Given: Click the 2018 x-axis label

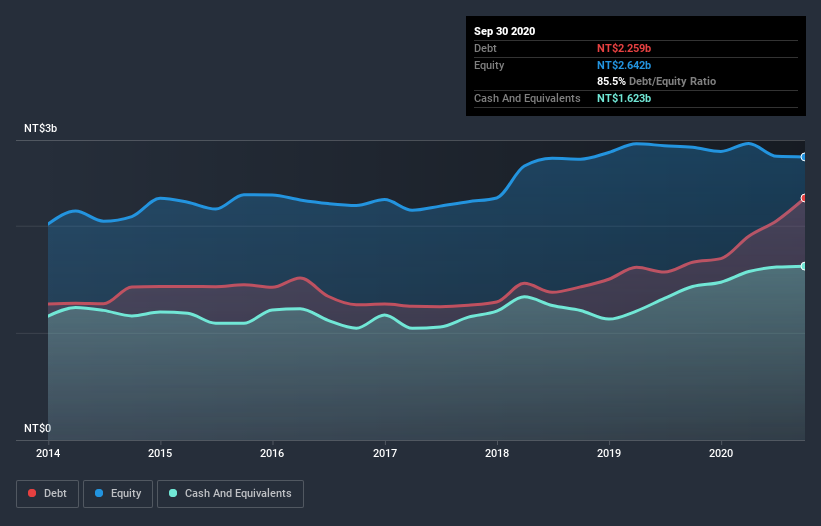Looking at the screenshot, I should (x=497, y=453).
